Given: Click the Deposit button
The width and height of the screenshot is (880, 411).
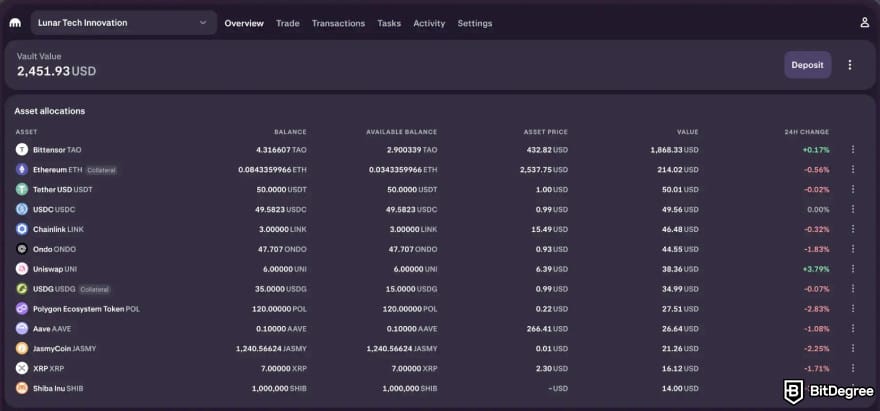Looking at the screenshot, I should click(x=808, y=65).
